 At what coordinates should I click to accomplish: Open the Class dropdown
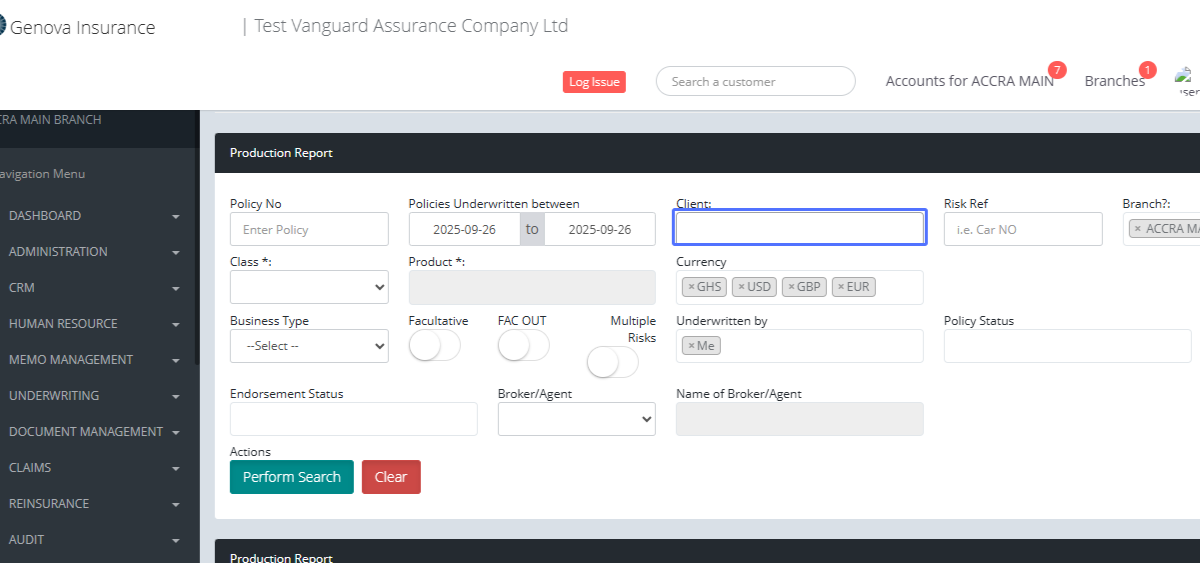(x=309, y=287)
